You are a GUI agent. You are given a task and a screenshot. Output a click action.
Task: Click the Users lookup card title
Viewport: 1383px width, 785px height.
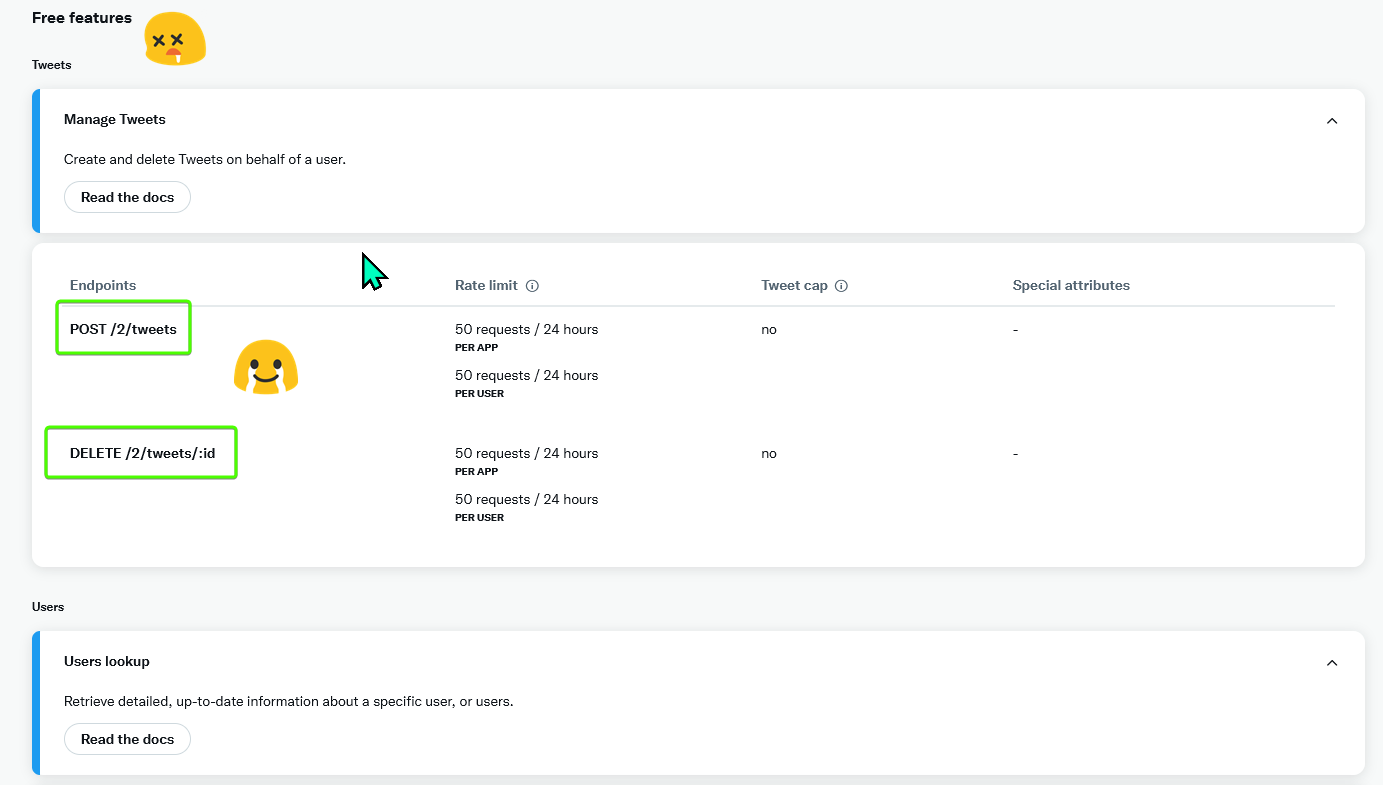point(107,661)
